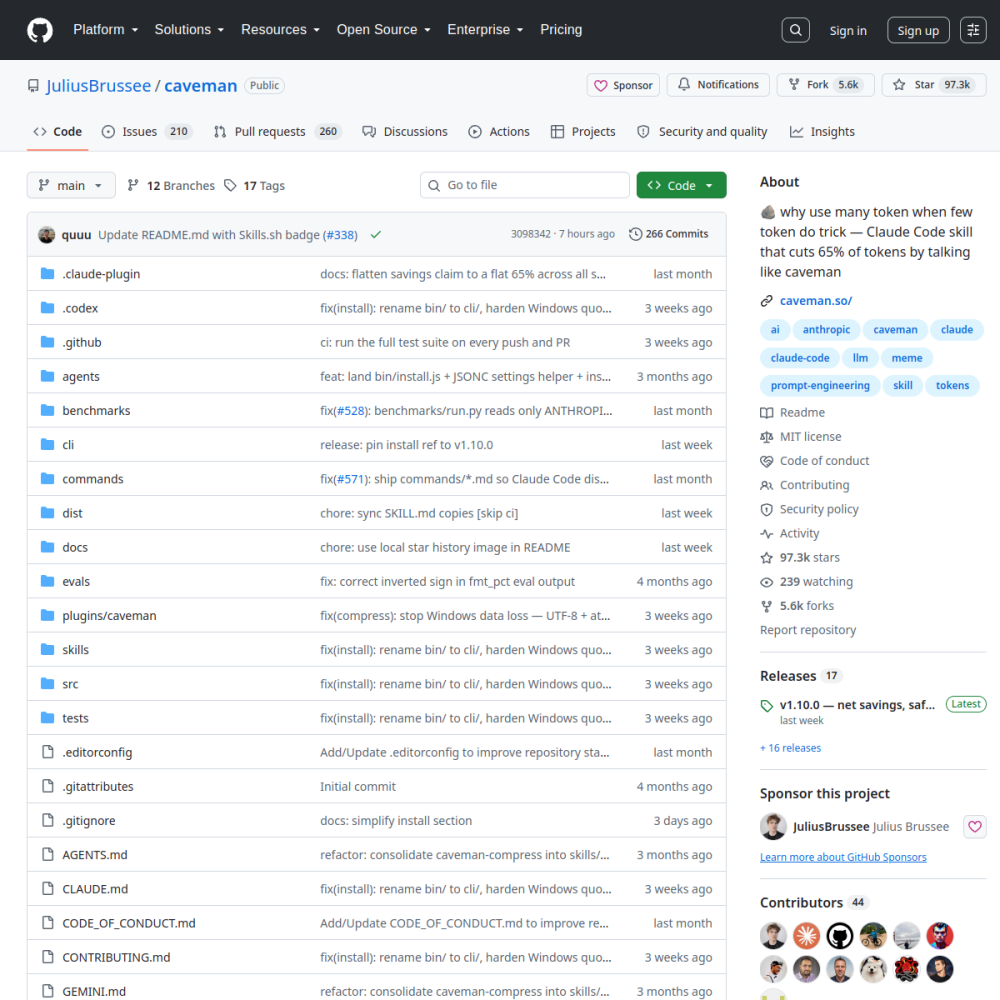
Task: Click the Report repository link
Action: point(807,629)
